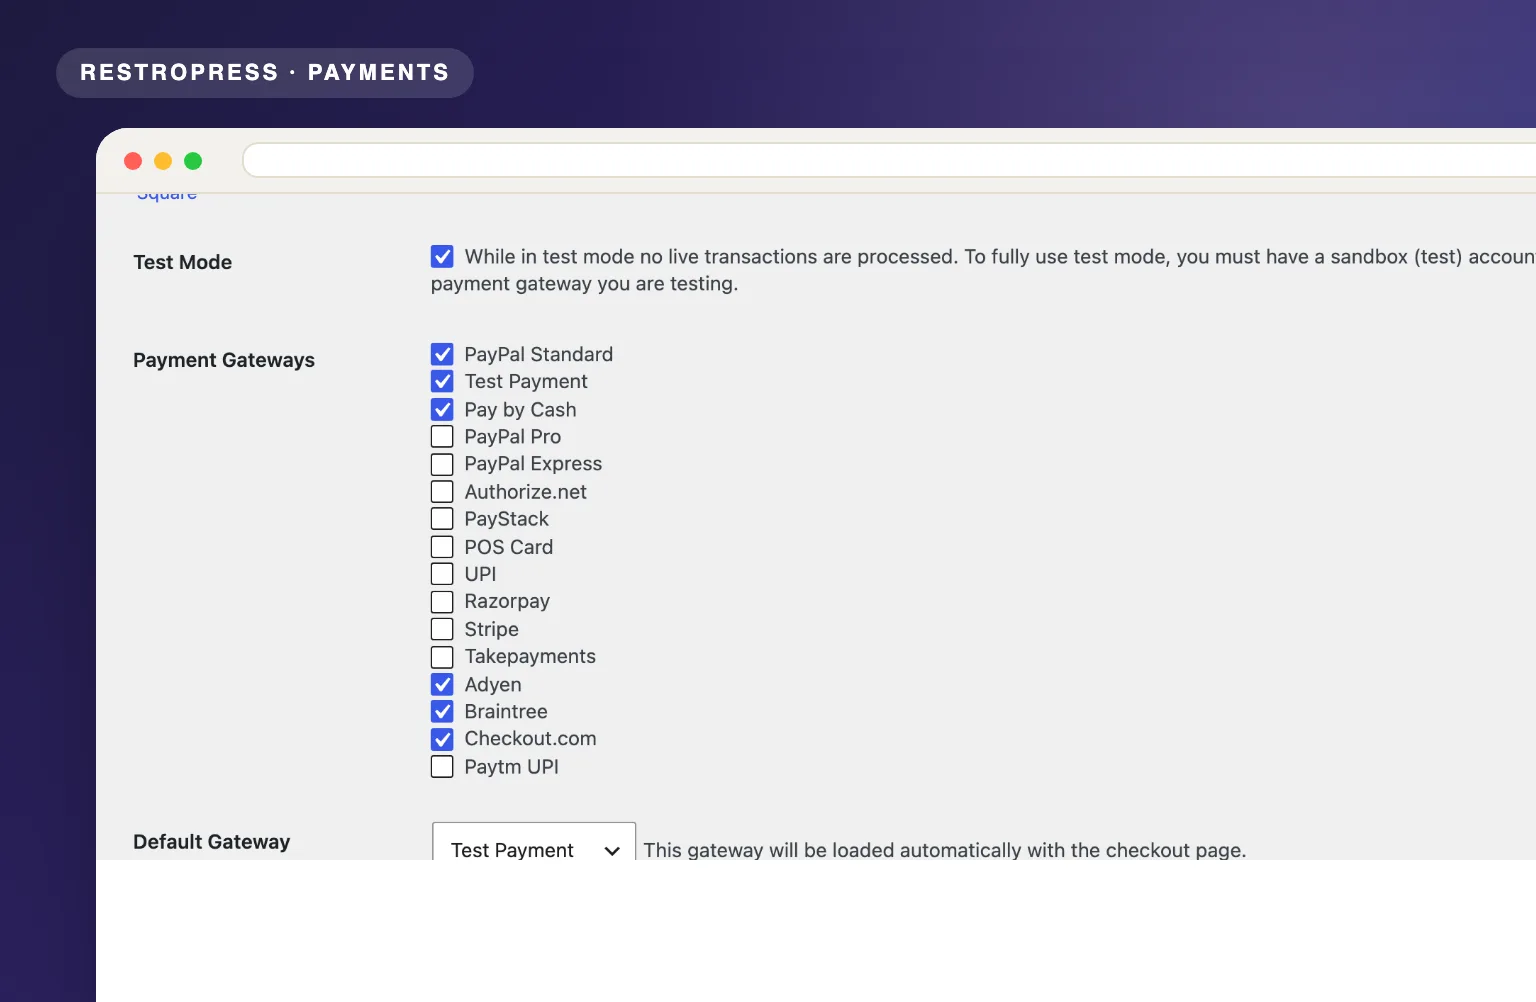Enable Authorize.net gateway
Screen dimensions: 1536x1002
[x=442, y=491]
